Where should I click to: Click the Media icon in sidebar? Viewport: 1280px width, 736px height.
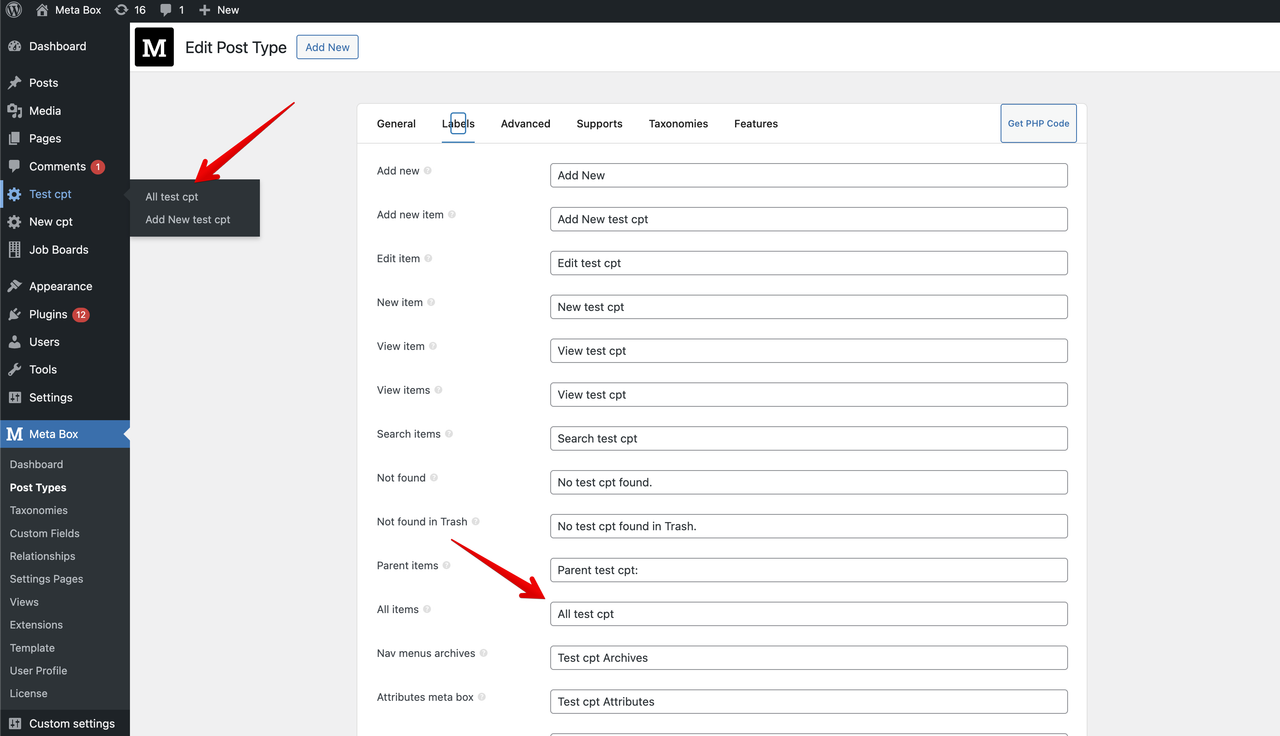[14, 111]
